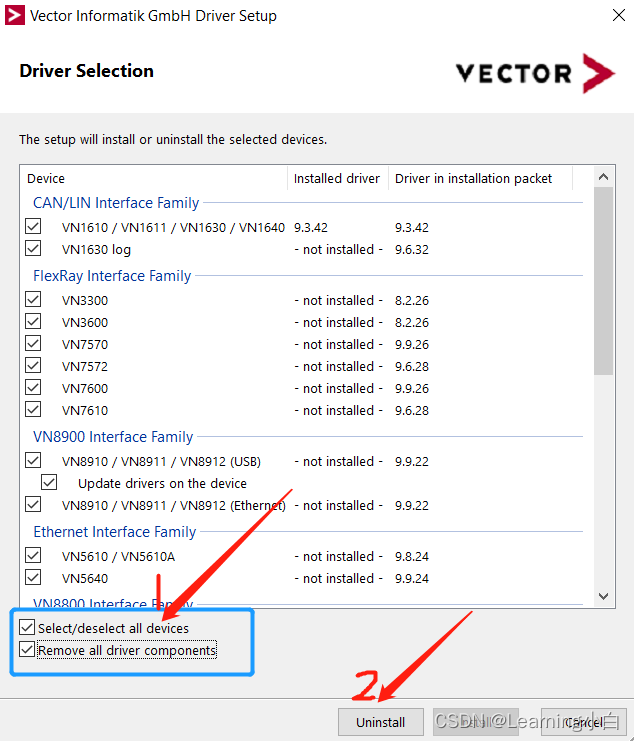The width and height of the screenshot is (634, 741).
Task: Close the Driver Setup window
Action: pyautogui.click(x=618, y=15)
